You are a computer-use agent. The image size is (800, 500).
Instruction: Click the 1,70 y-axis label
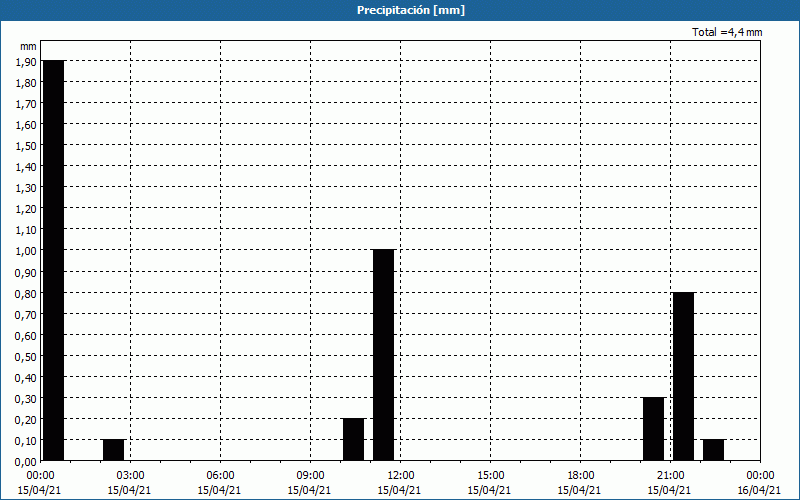26,104
